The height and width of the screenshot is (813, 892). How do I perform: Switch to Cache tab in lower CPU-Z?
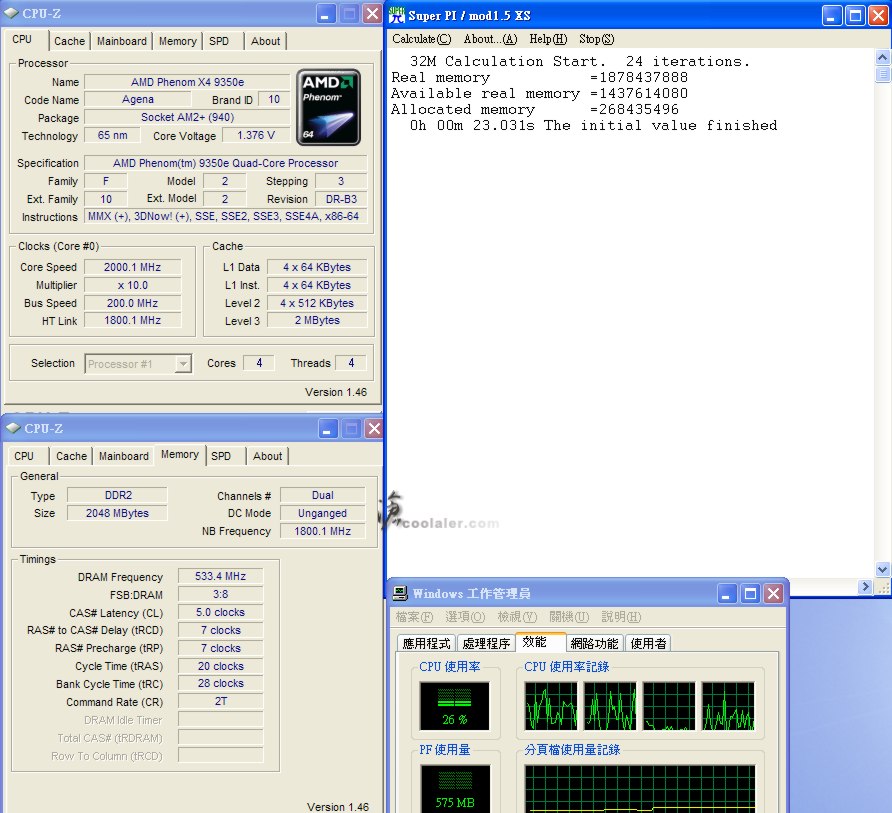click(x=72, y=456)
